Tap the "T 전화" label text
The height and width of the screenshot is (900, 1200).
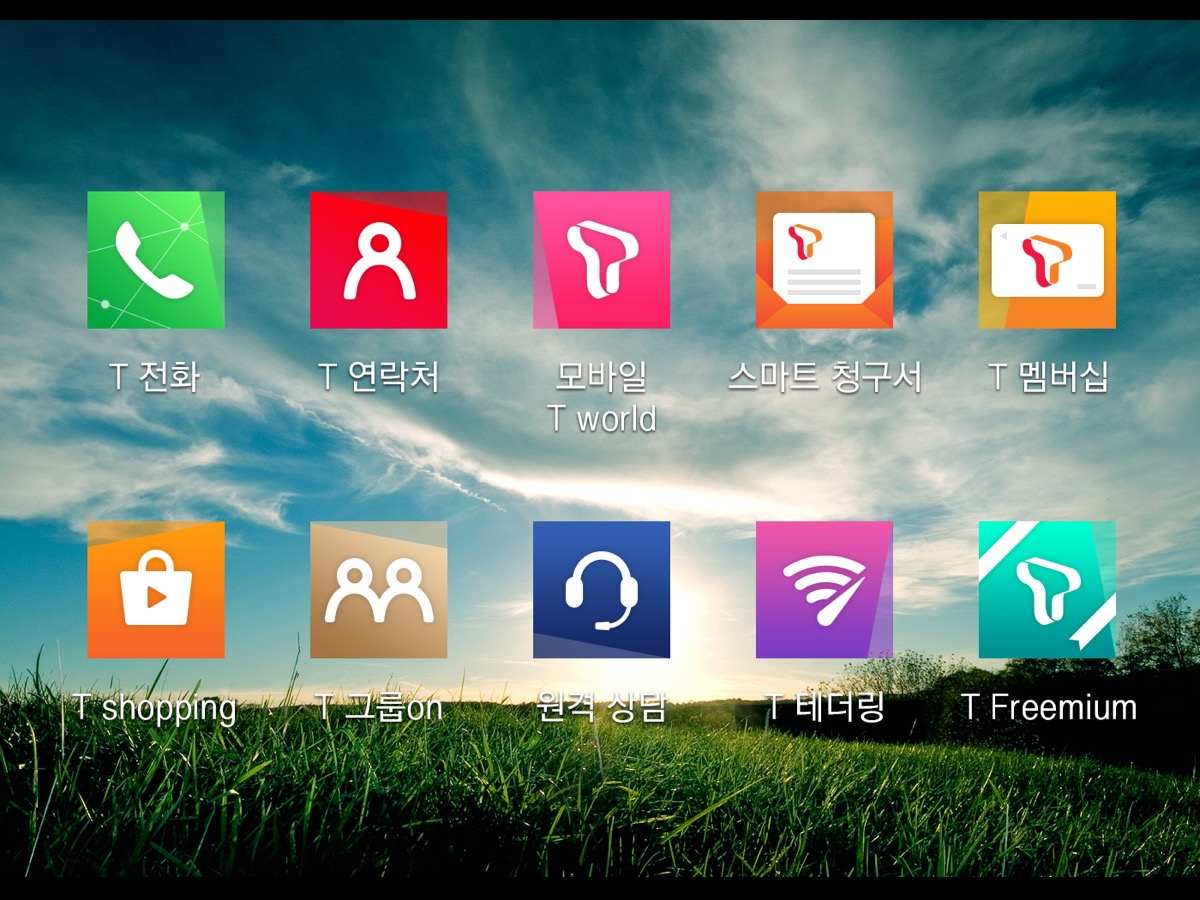pos(155,377)
